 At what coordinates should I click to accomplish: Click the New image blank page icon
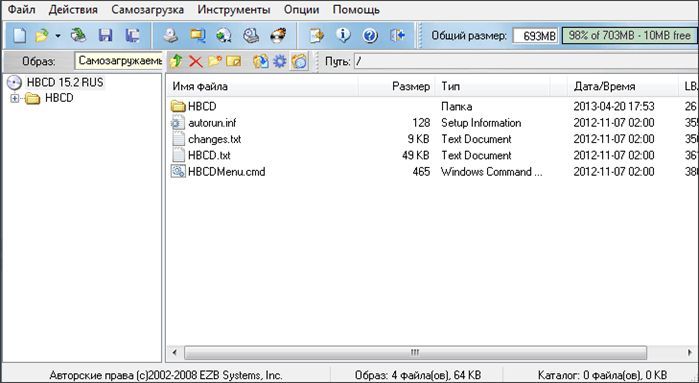pos(19,35)
